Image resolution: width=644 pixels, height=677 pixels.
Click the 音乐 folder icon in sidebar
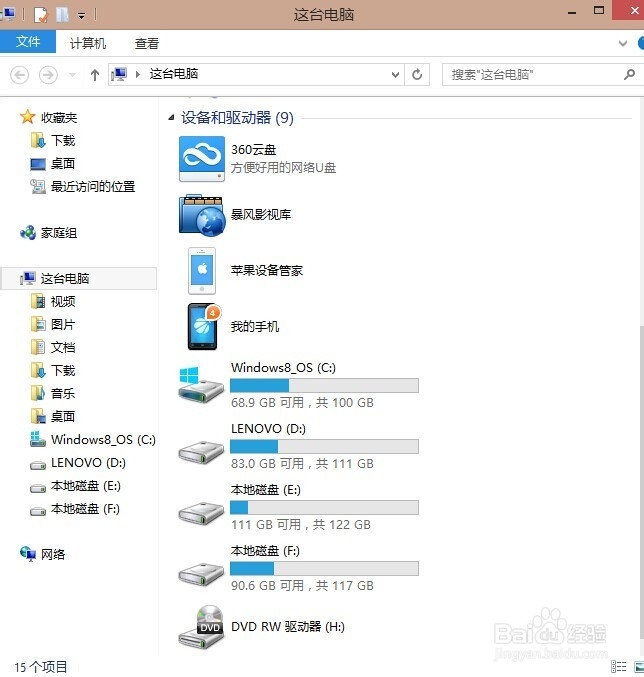point(38,393)
